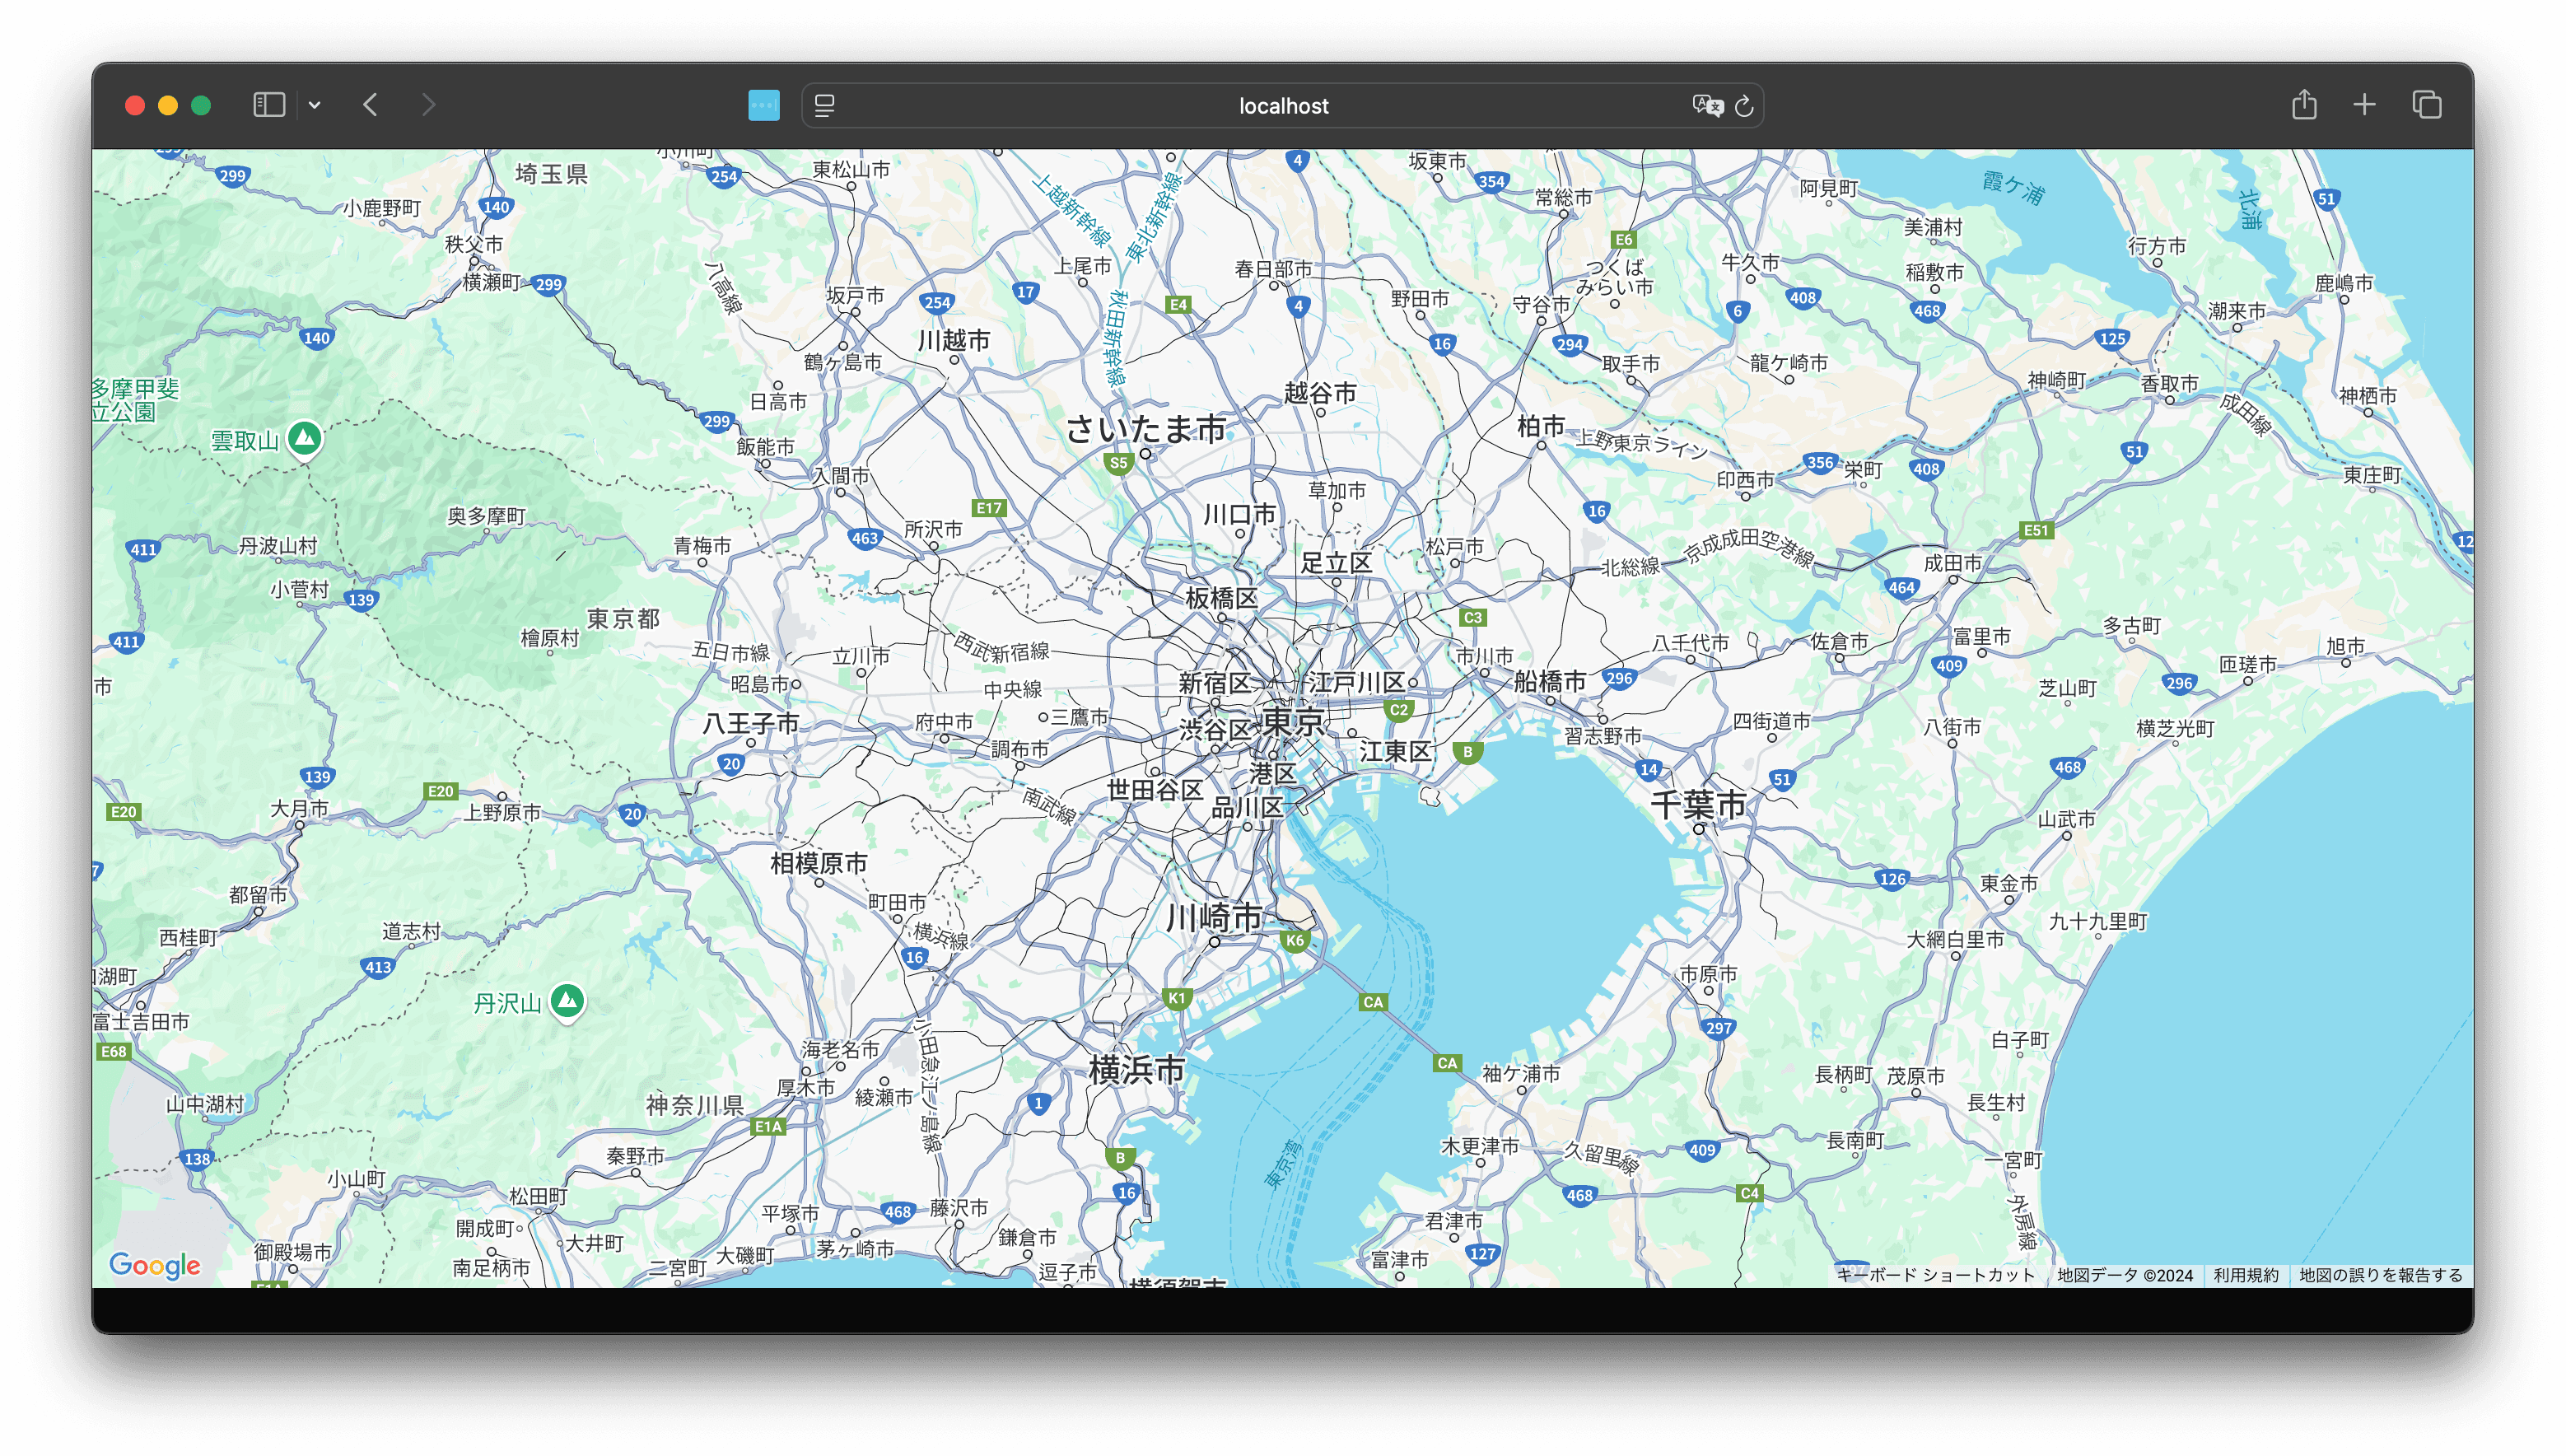Click the translate page icon

1706,105
